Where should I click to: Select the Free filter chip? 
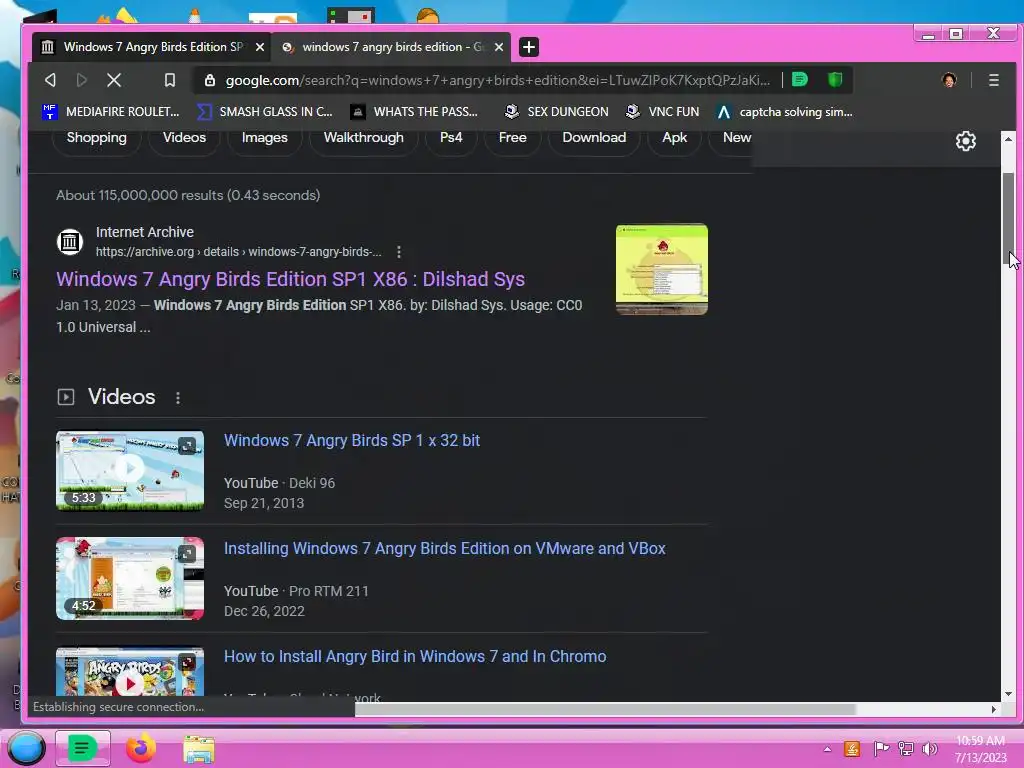pos(513,137)
